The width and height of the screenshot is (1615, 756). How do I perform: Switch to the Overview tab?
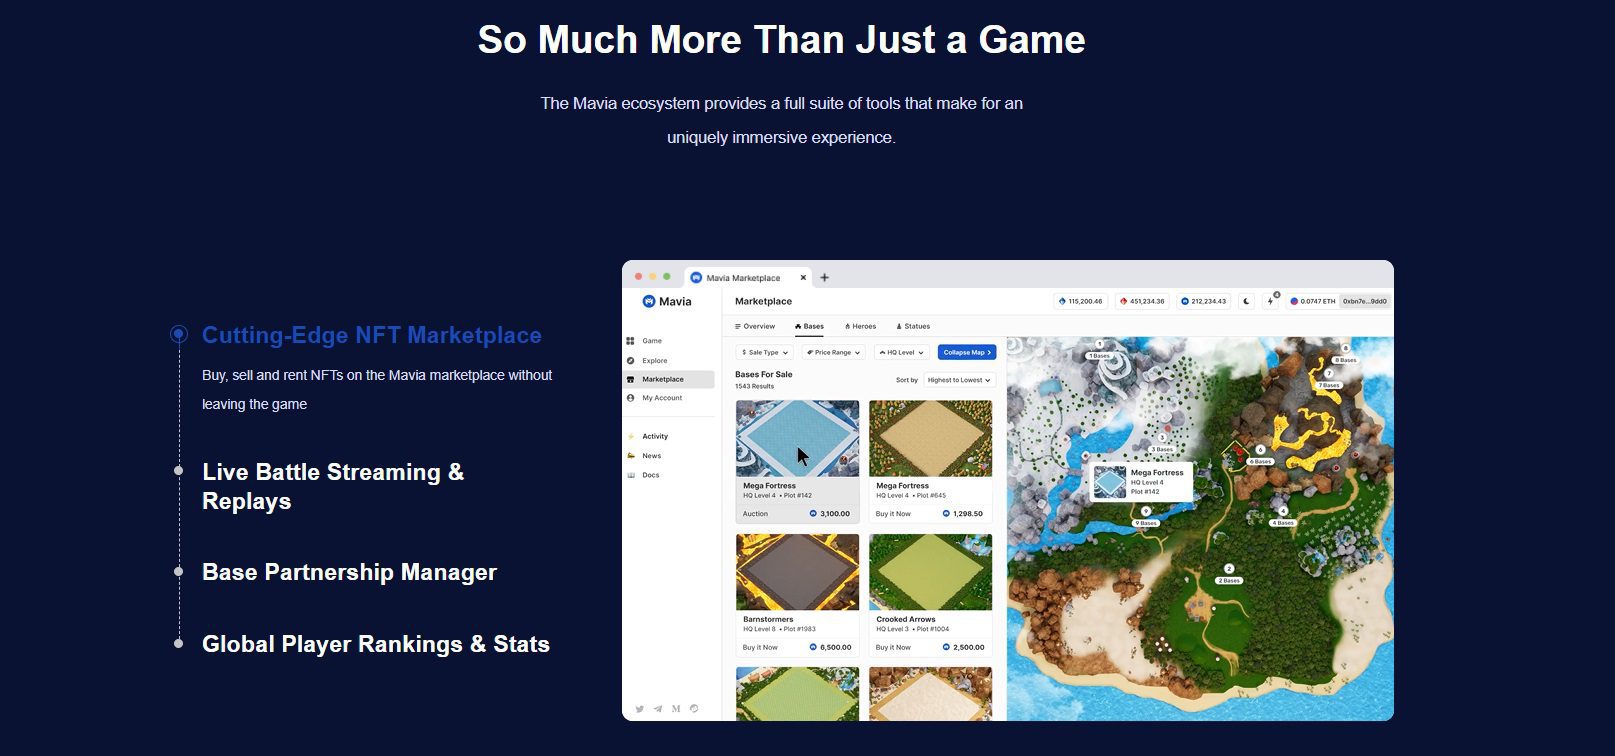(755, 326)
